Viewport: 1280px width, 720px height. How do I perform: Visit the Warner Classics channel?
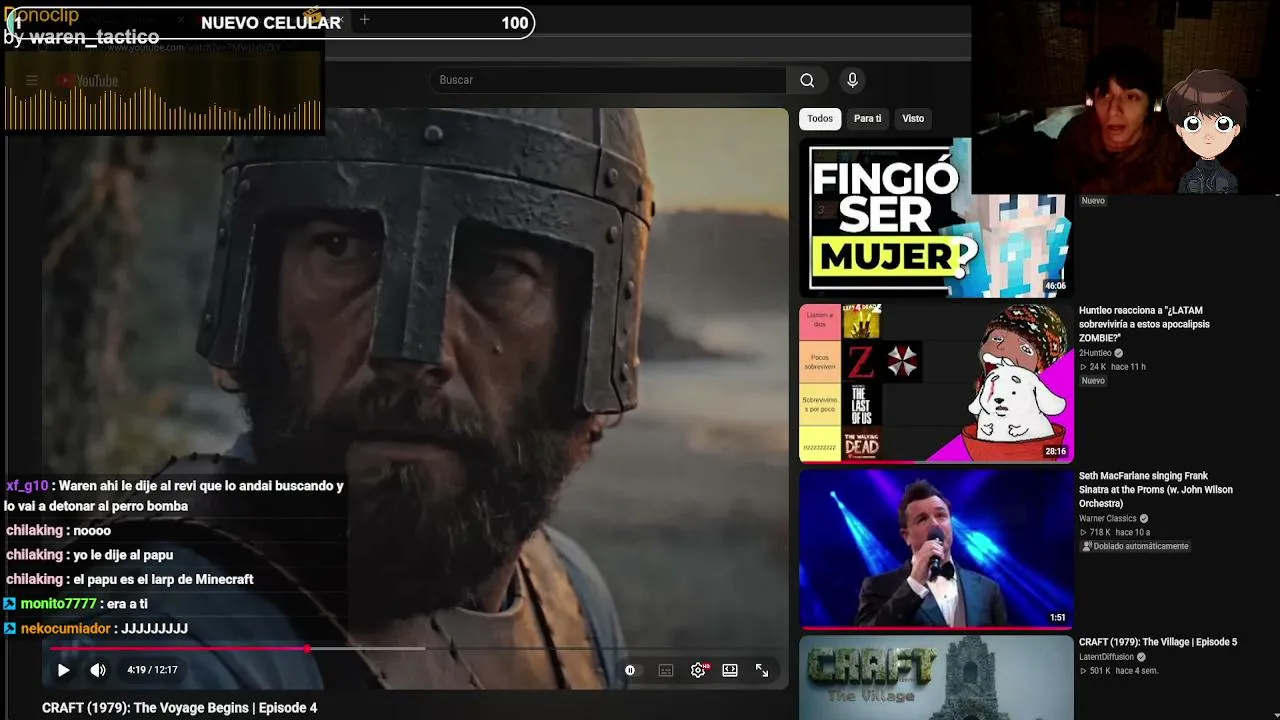(x=1108, y=519)
